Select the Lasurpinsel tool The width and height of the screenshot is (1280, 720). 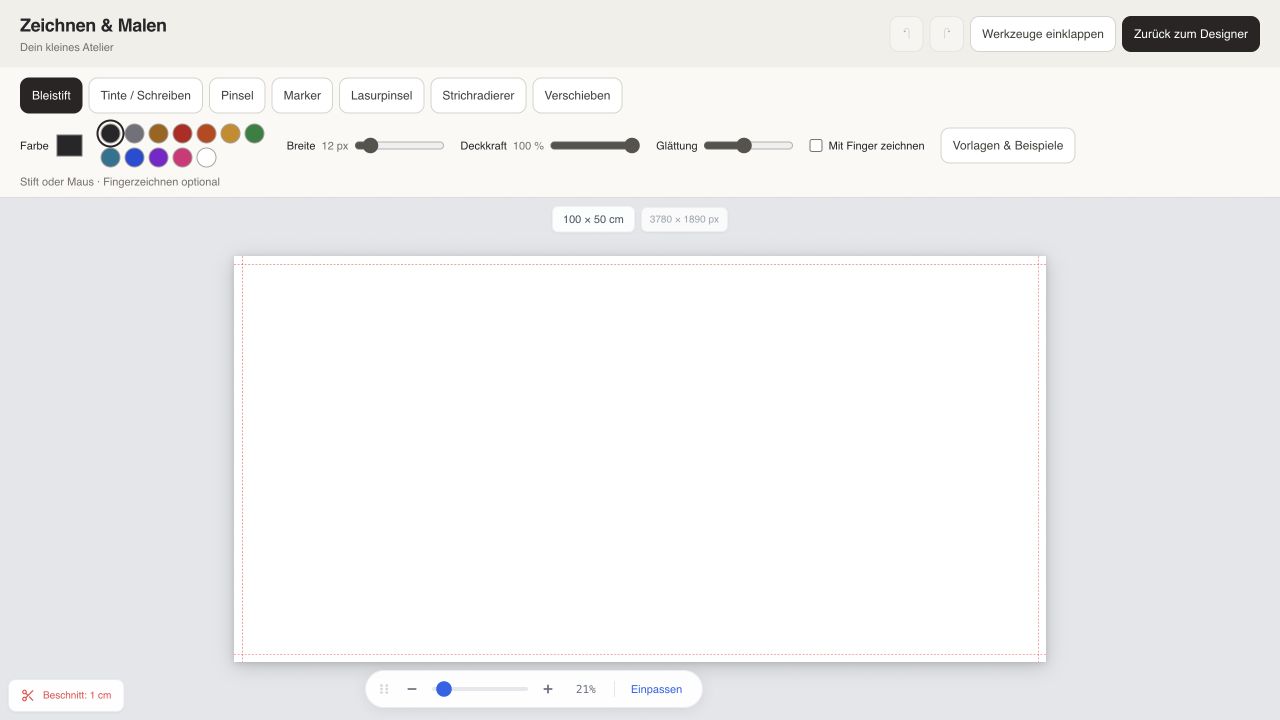point(382,96)
